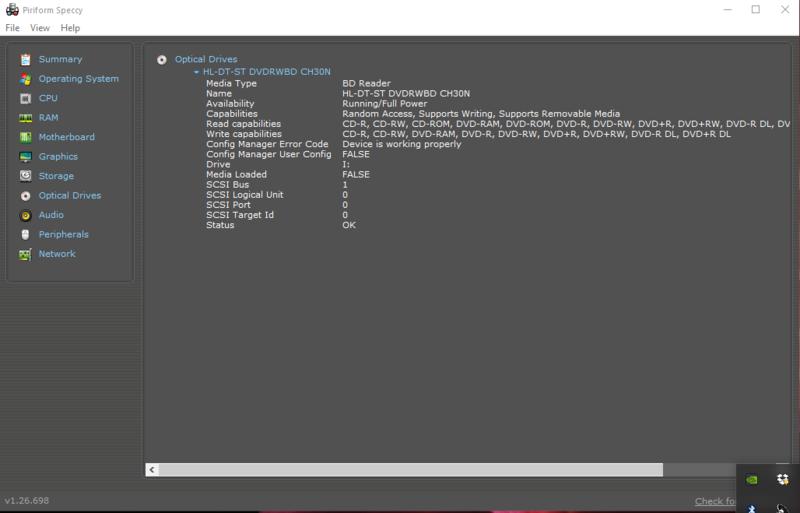This screenshot has width=800, height=513.
Task: Maximize the Speccy window
Action: [x=756, y=10]
